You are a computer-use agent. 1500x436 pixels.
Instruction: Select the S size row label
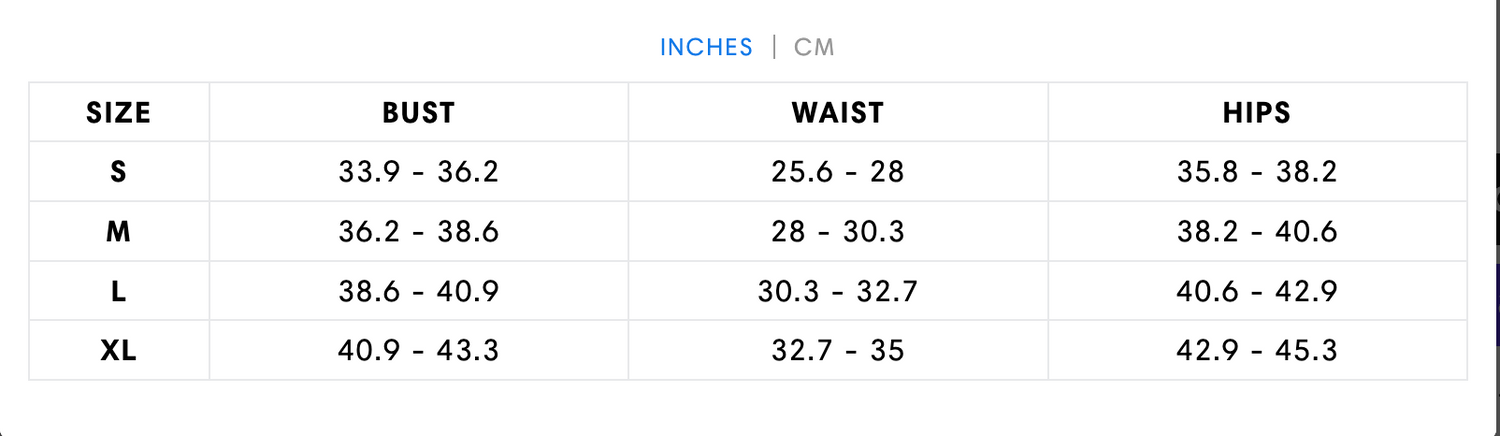click(x=119, y=172)
